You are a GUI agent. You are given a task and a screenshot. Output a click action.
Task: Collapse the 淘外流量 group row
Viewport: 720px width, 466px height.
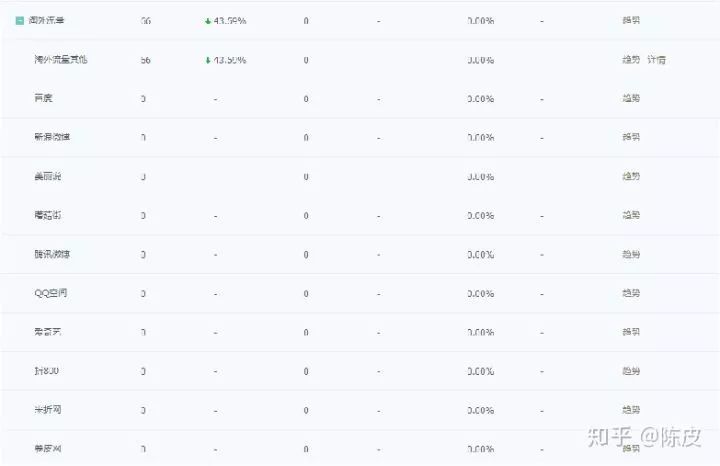click(x=20, y=20)
